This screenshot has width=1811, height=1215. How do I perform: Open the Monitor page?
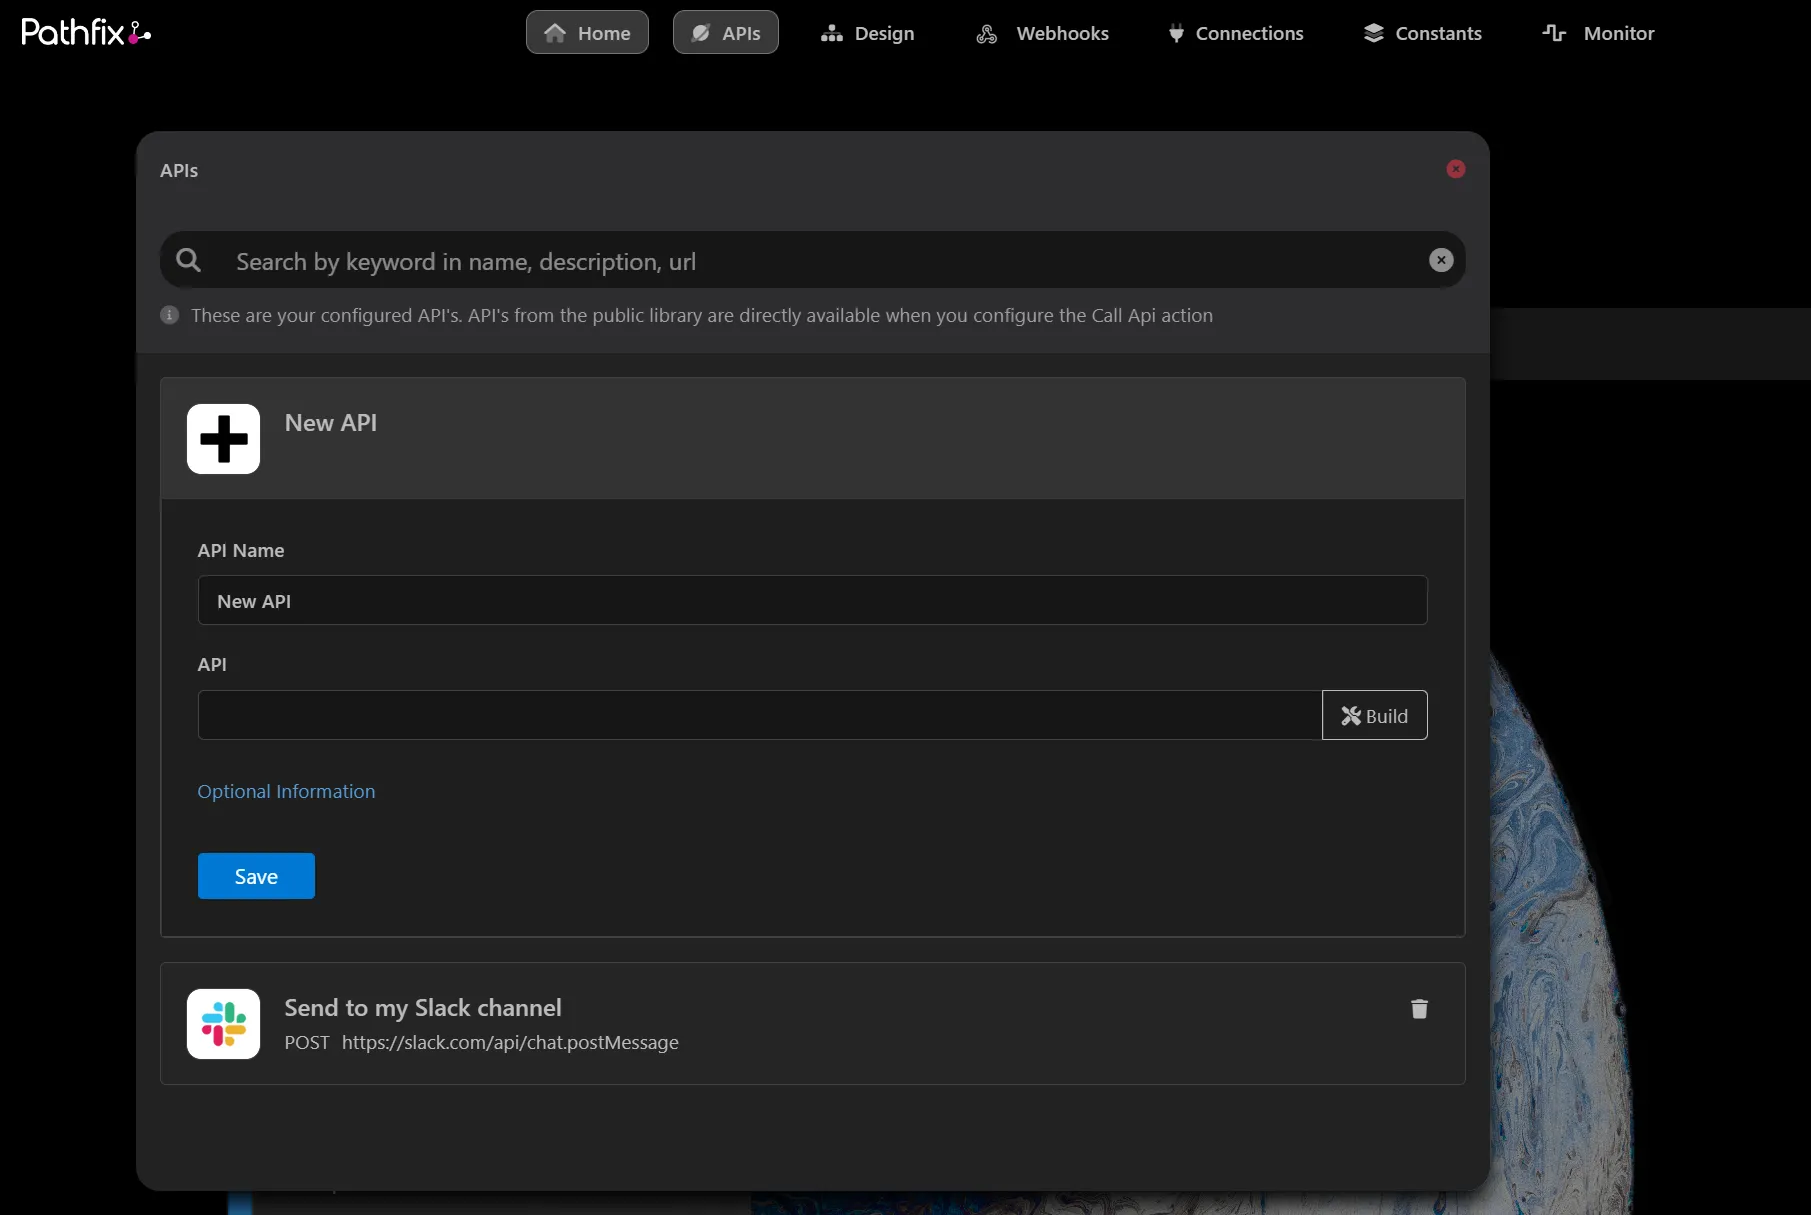point(1599,33)
